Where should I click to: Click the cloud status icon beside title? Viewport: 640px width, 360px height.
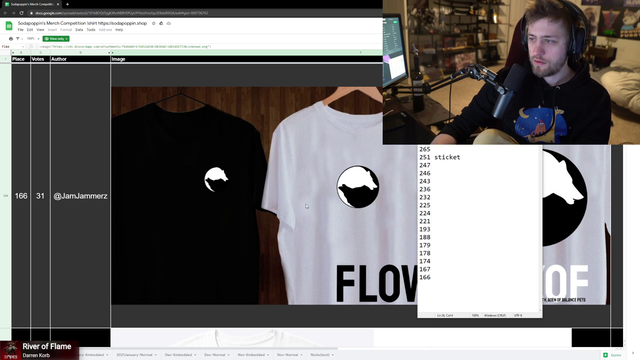(169, 23)
